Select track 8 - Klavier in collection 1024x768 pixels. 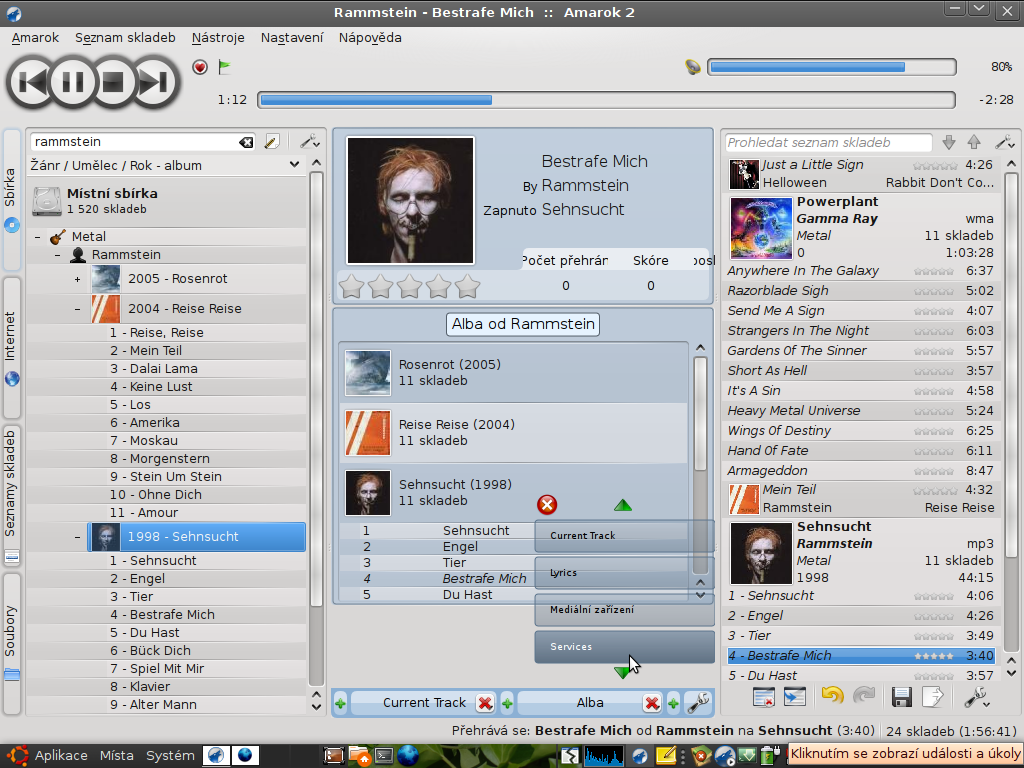pos(140,686)
